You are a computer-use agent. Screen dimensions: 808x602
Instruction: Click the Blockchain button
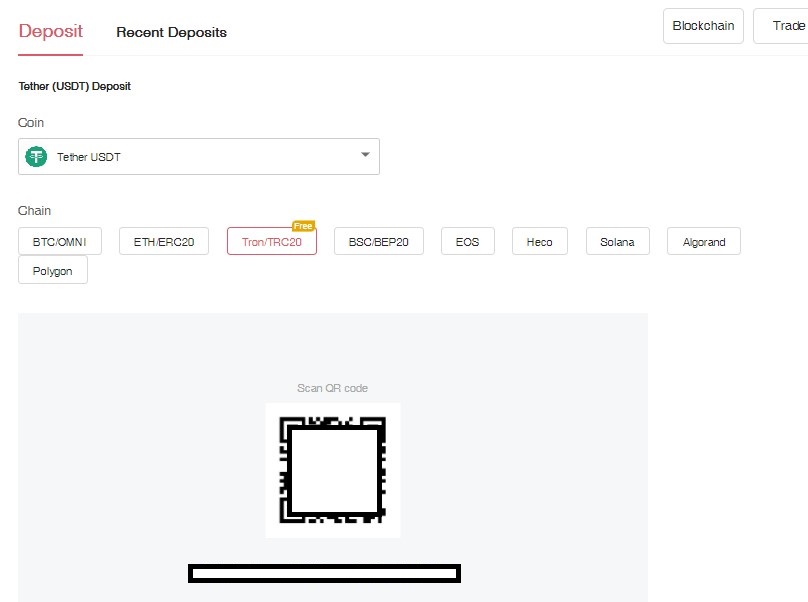pyautogui.click(x=703, y=26)
